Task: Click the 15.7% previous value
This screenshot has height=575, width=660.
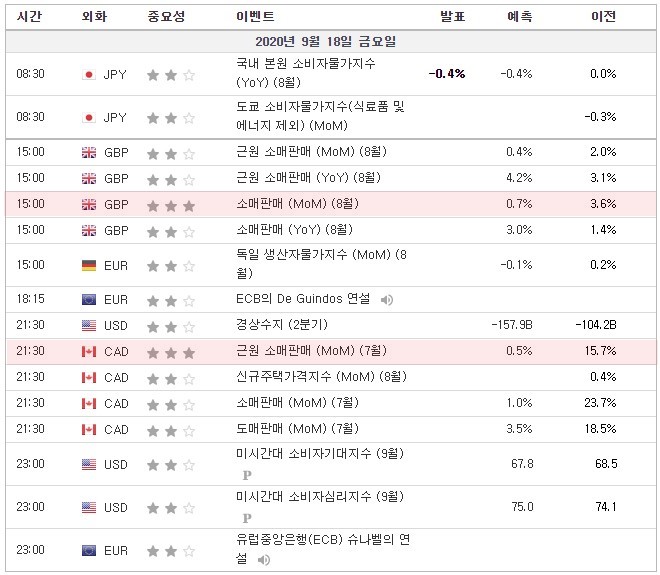Action: tap(600, 351)
